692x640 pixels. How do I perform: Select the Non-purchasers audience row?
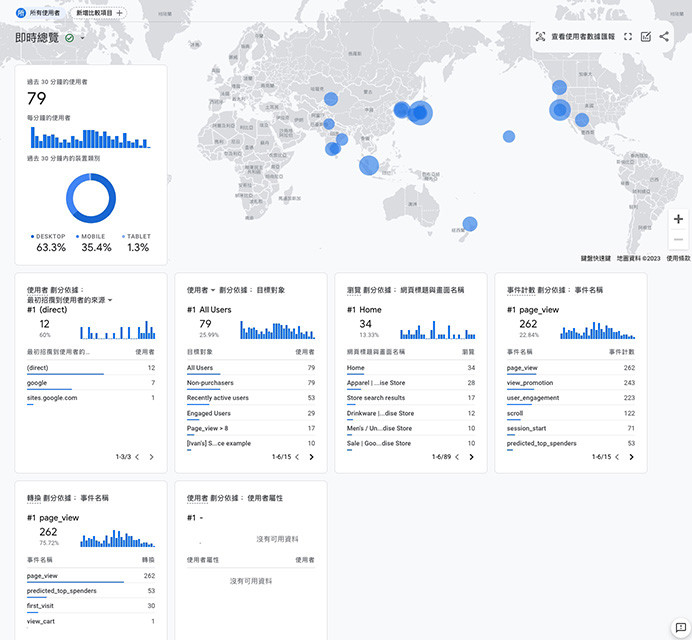251,383
